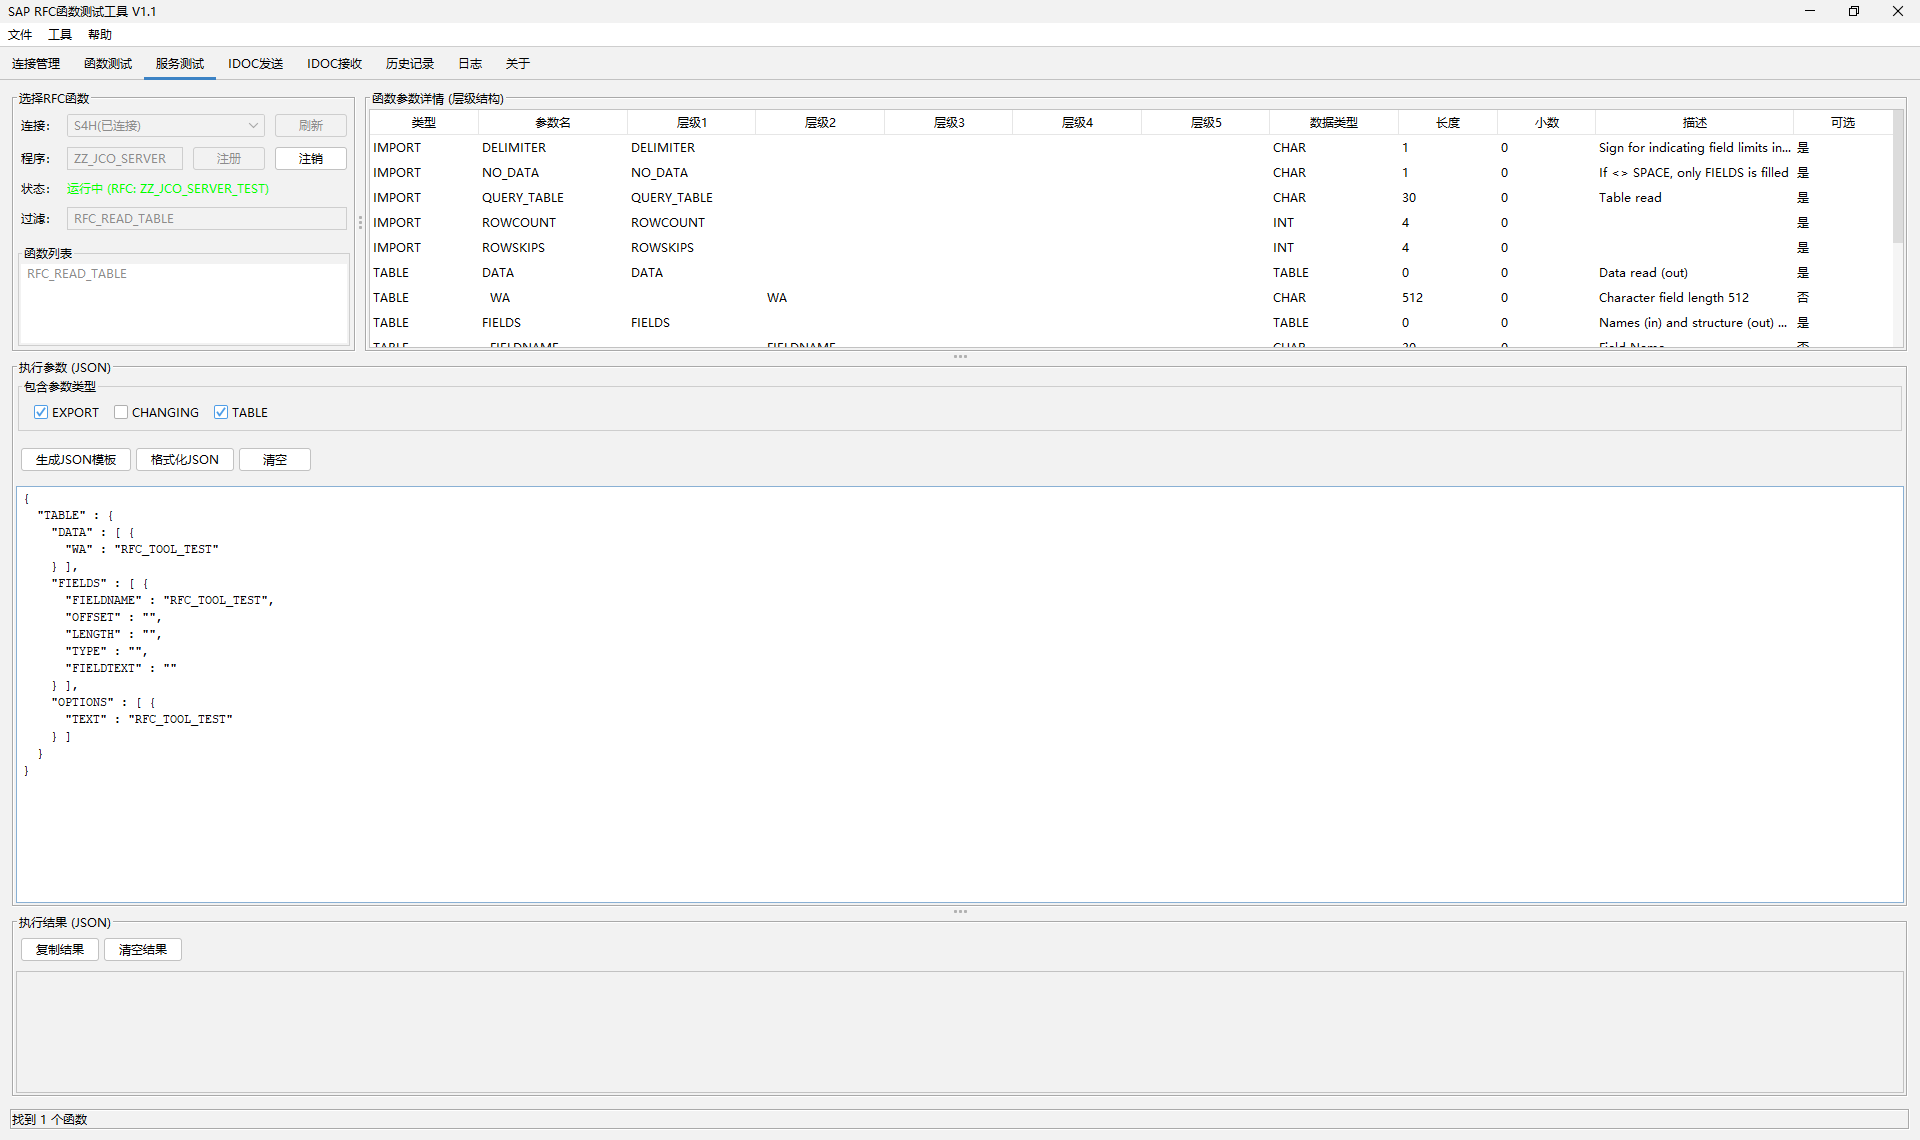1920x1140 pixels.
Task: Open the connection S4H dropdown
Action: tap(166, 126)
